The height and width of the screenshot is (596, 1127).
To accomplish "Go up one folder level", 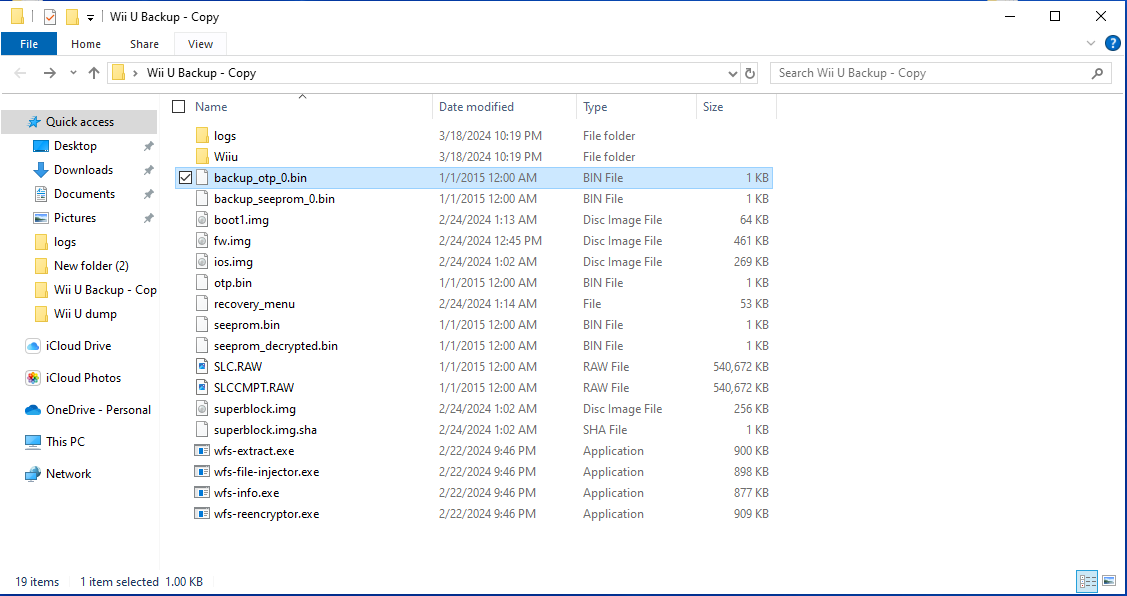I will click(93, 73).
